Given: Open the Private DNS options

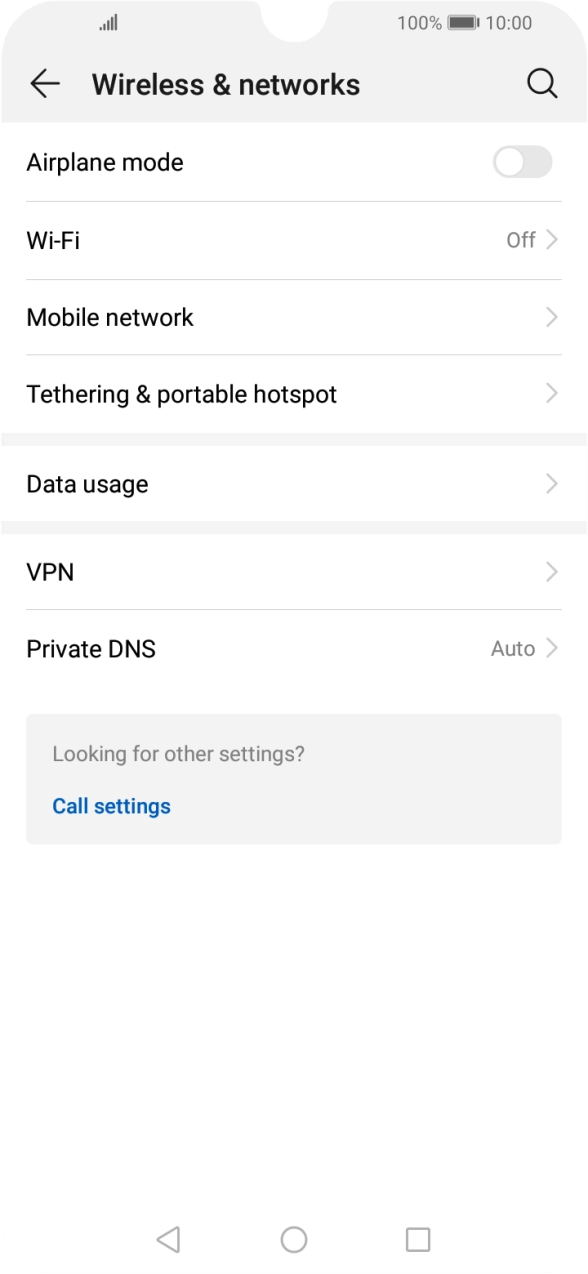Looking at the screenshot, I should (x=294, y=648).
